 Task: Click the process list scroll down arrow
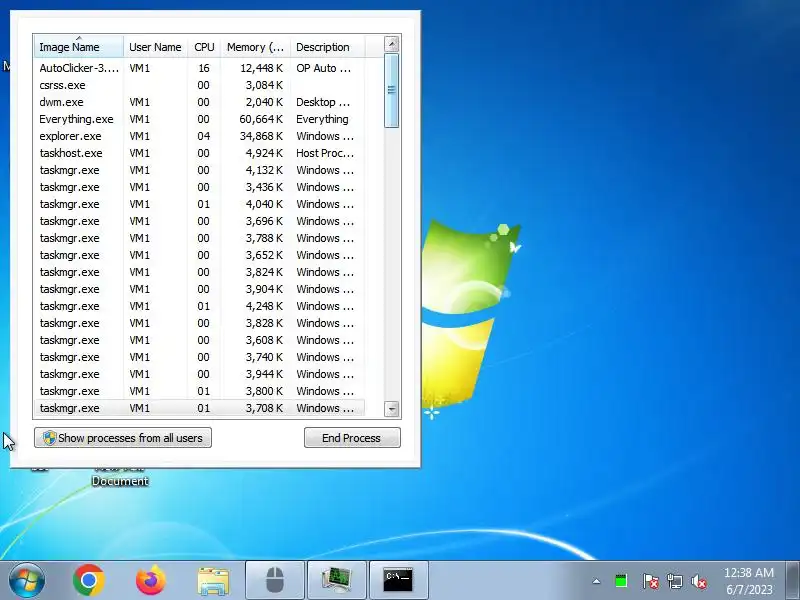(392, 409)
